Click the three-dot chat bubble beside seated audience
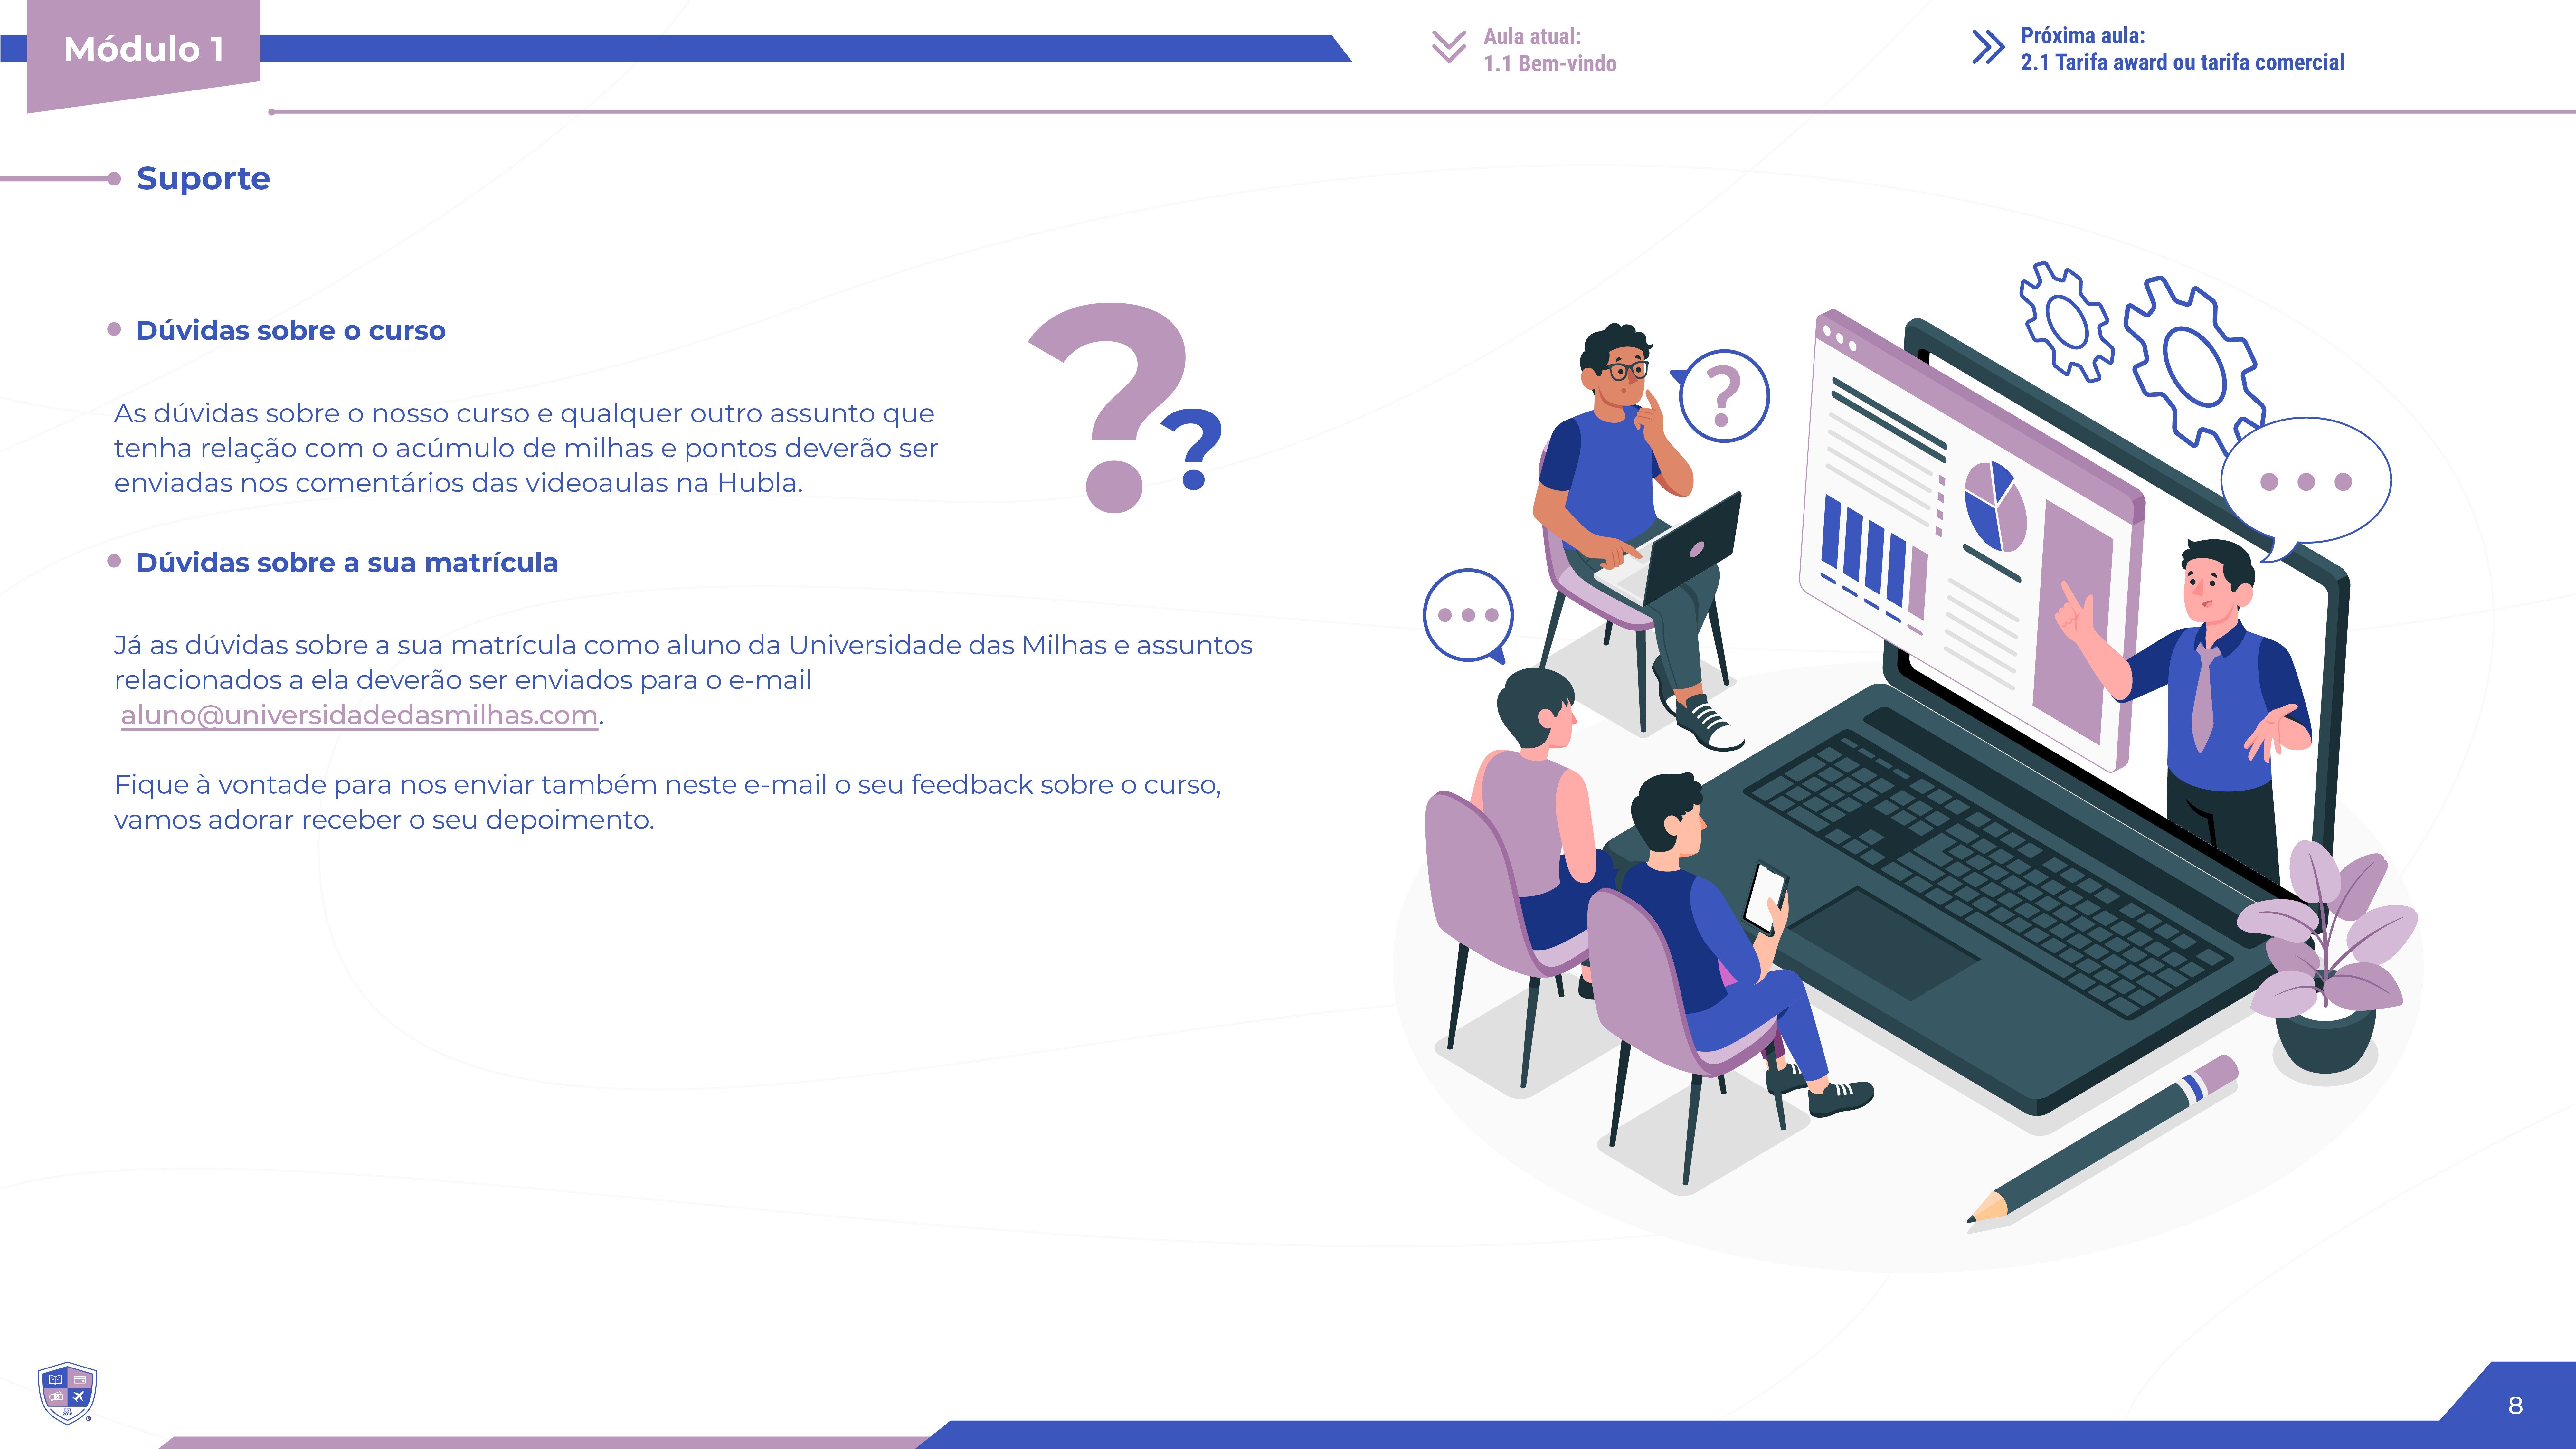The width and height of the screenshot is (2576, 1449). click(x=1468, y=616)
